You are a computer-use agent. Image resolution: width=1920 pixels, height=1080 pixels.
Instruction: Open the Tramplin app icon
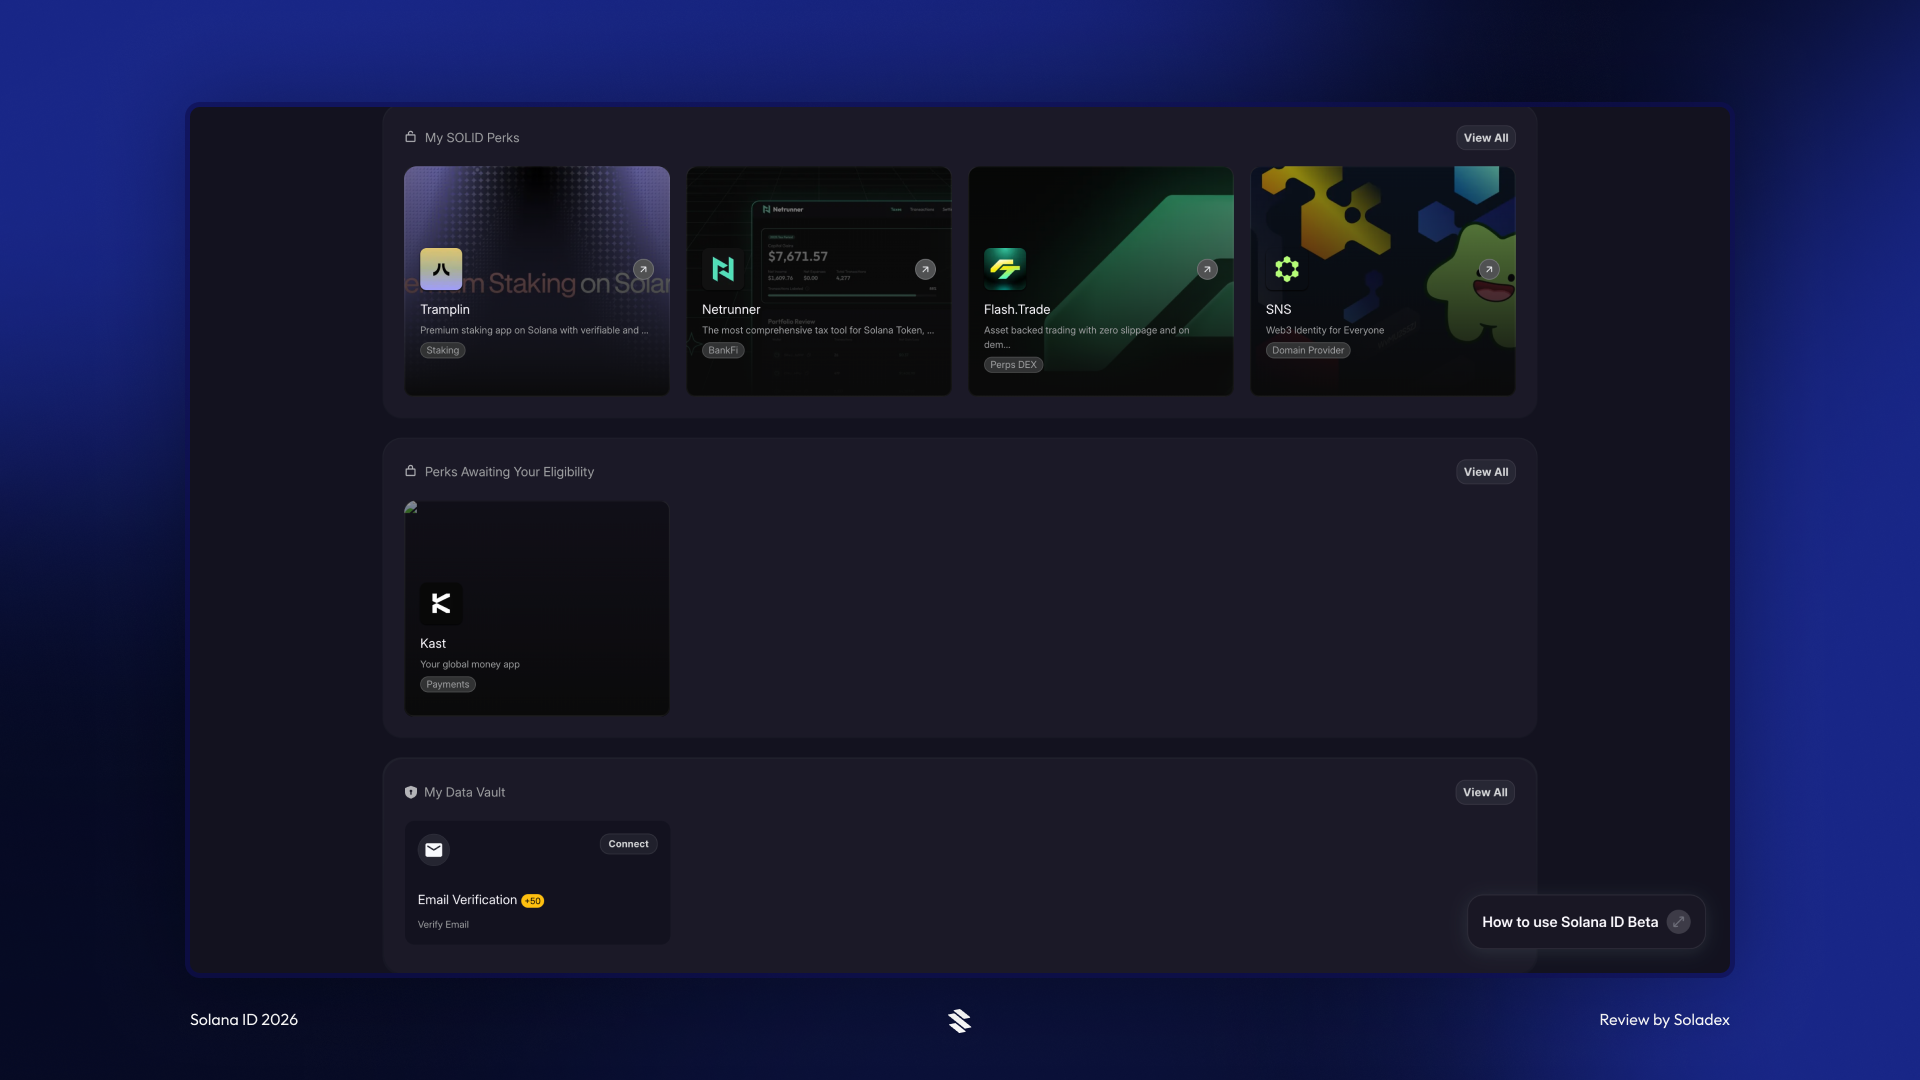pos(440,268)
